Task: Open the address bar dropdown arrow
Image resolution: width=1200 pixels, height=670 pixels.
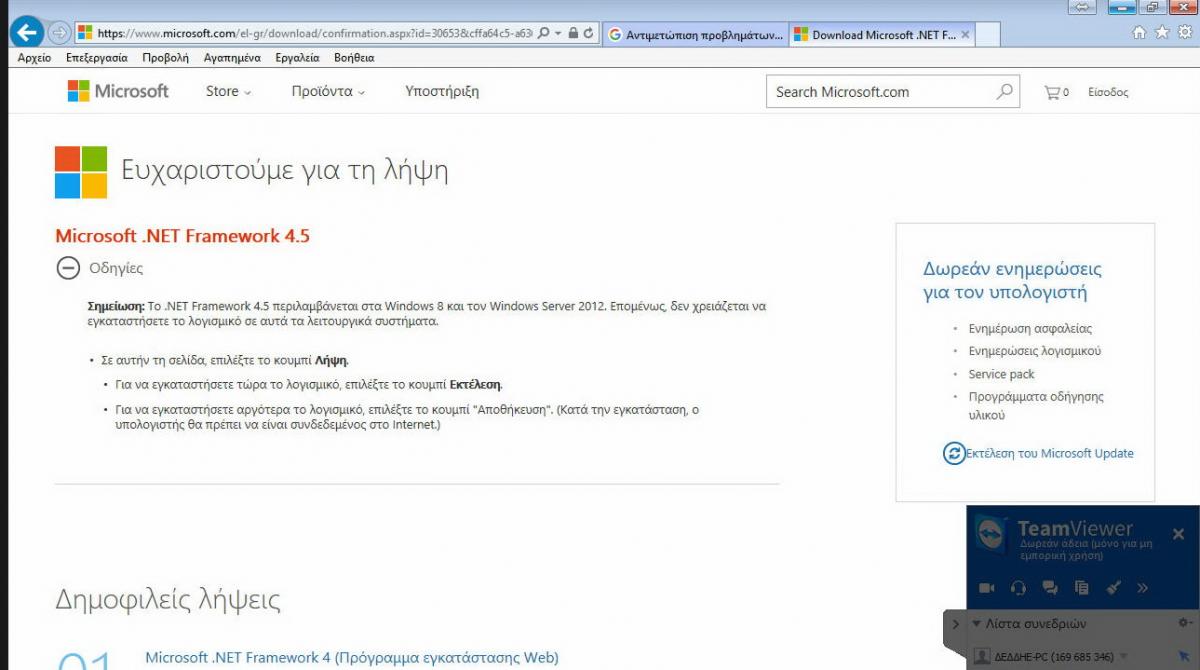Action: [x=557, y=33]
